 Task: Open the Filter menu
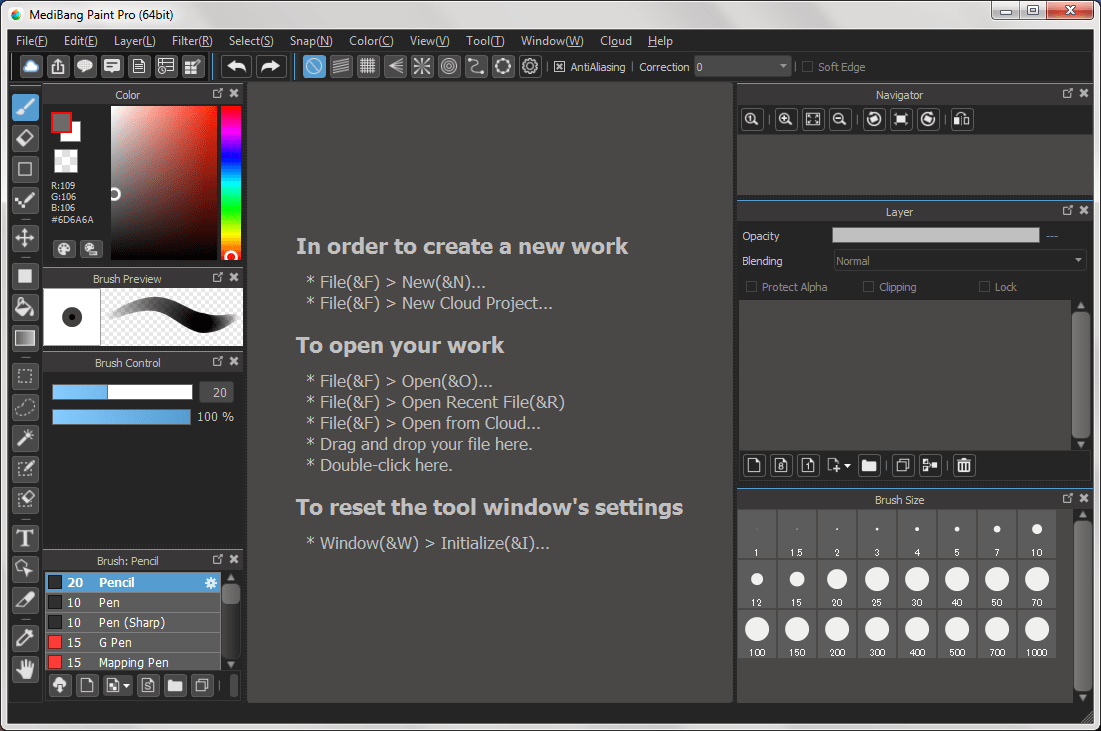click(192, 41)
